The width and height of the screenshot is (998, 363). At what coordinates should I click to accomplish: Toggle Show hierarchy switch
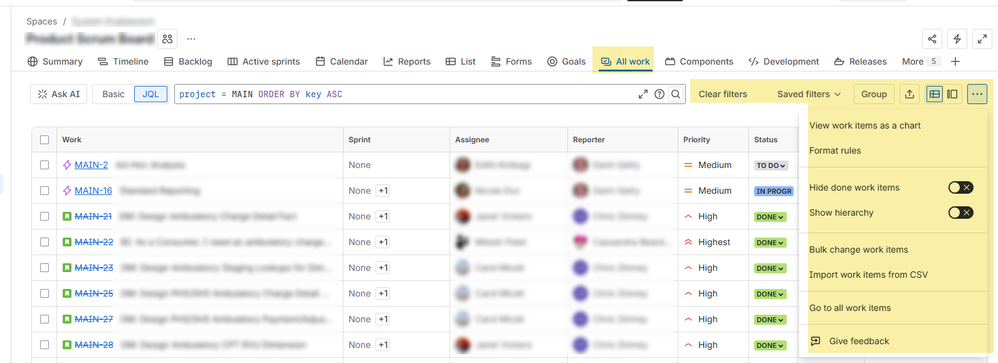point(960,213)
